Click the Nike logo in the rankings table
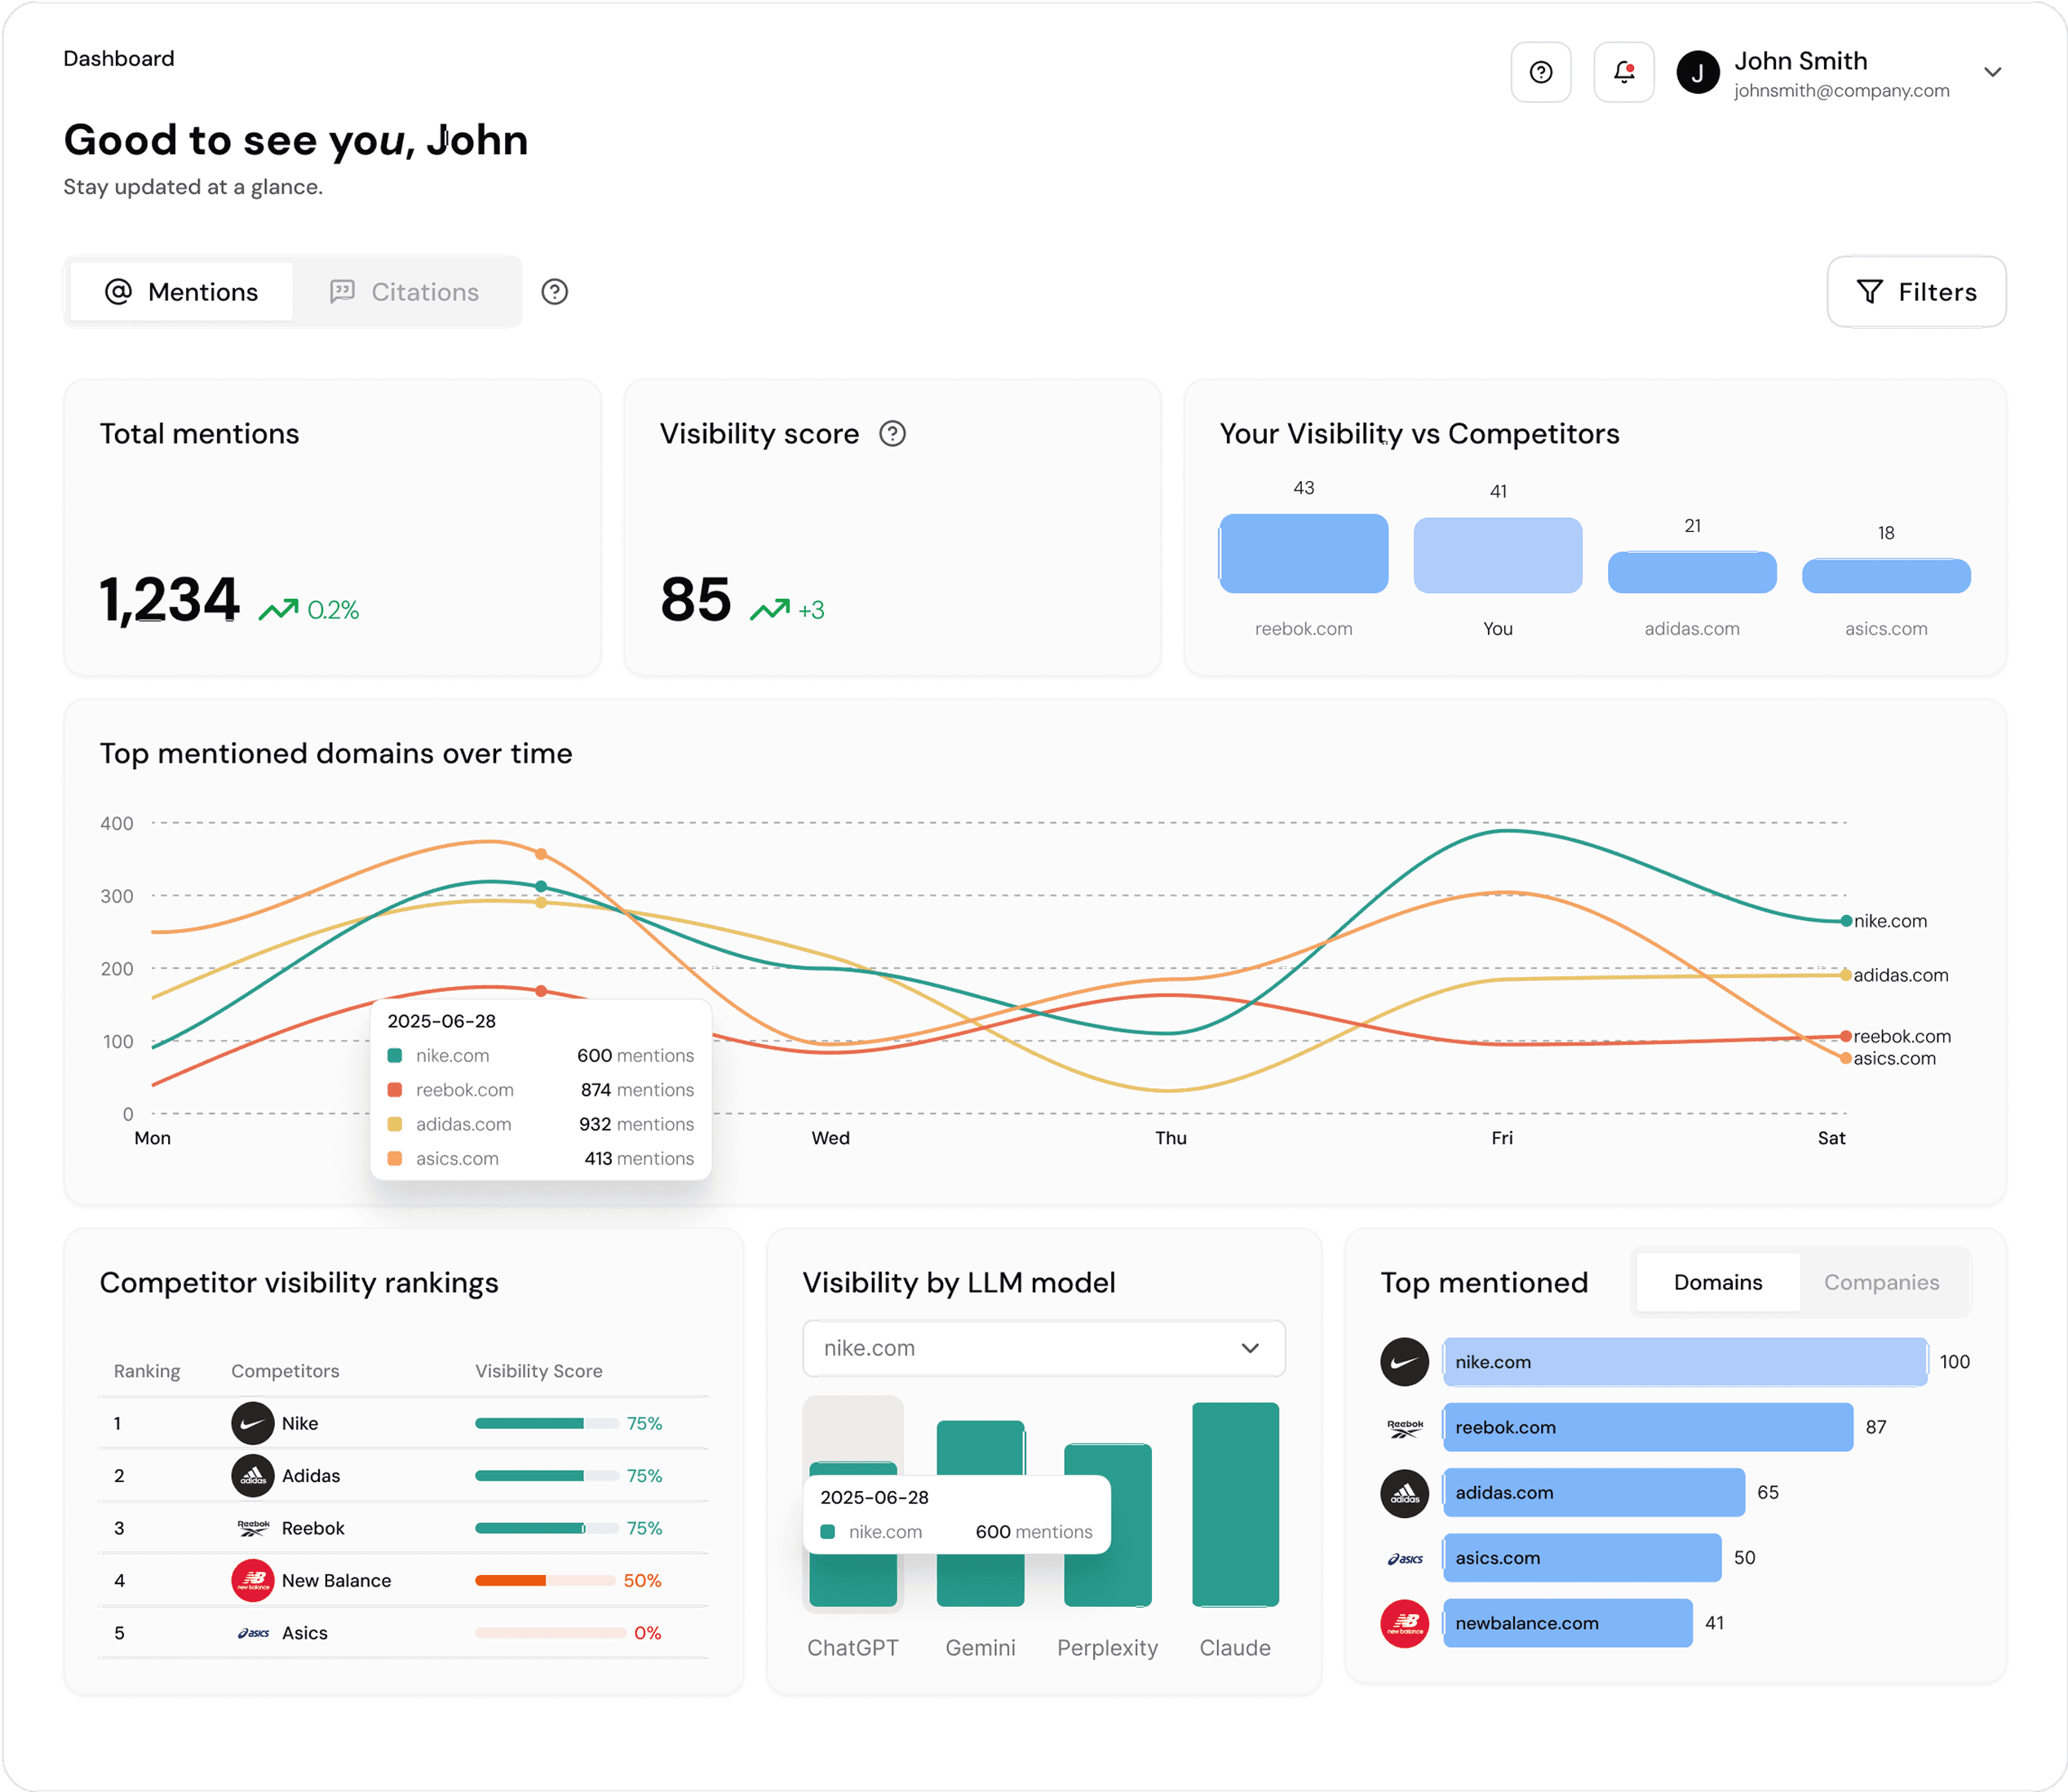 [253, 1423]
